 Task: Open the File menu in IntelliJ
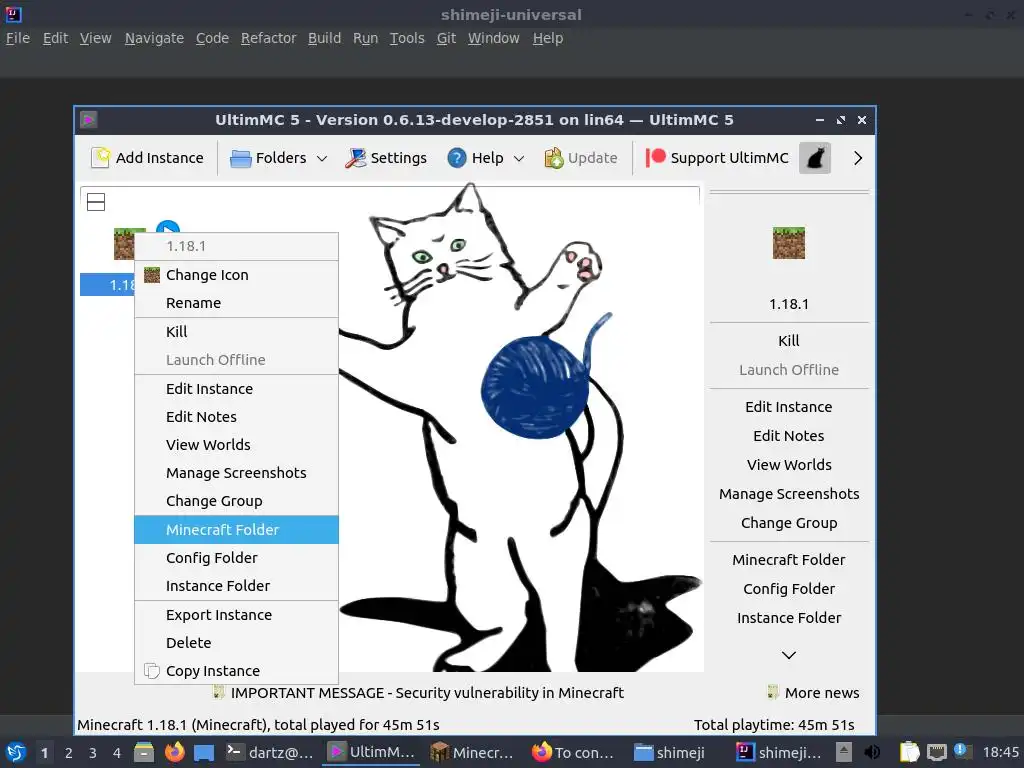pos(18,39)
